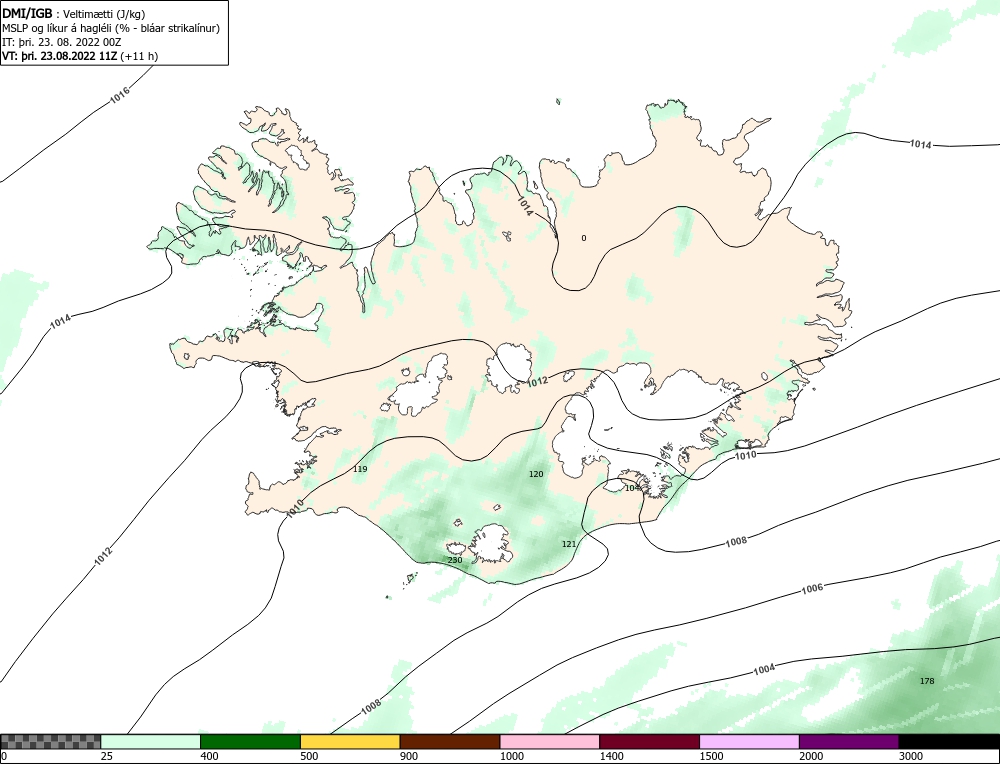Screen dimensions: 1000x764
Task: Click the color scale tick label 900
Action: [x=409, y=756]
